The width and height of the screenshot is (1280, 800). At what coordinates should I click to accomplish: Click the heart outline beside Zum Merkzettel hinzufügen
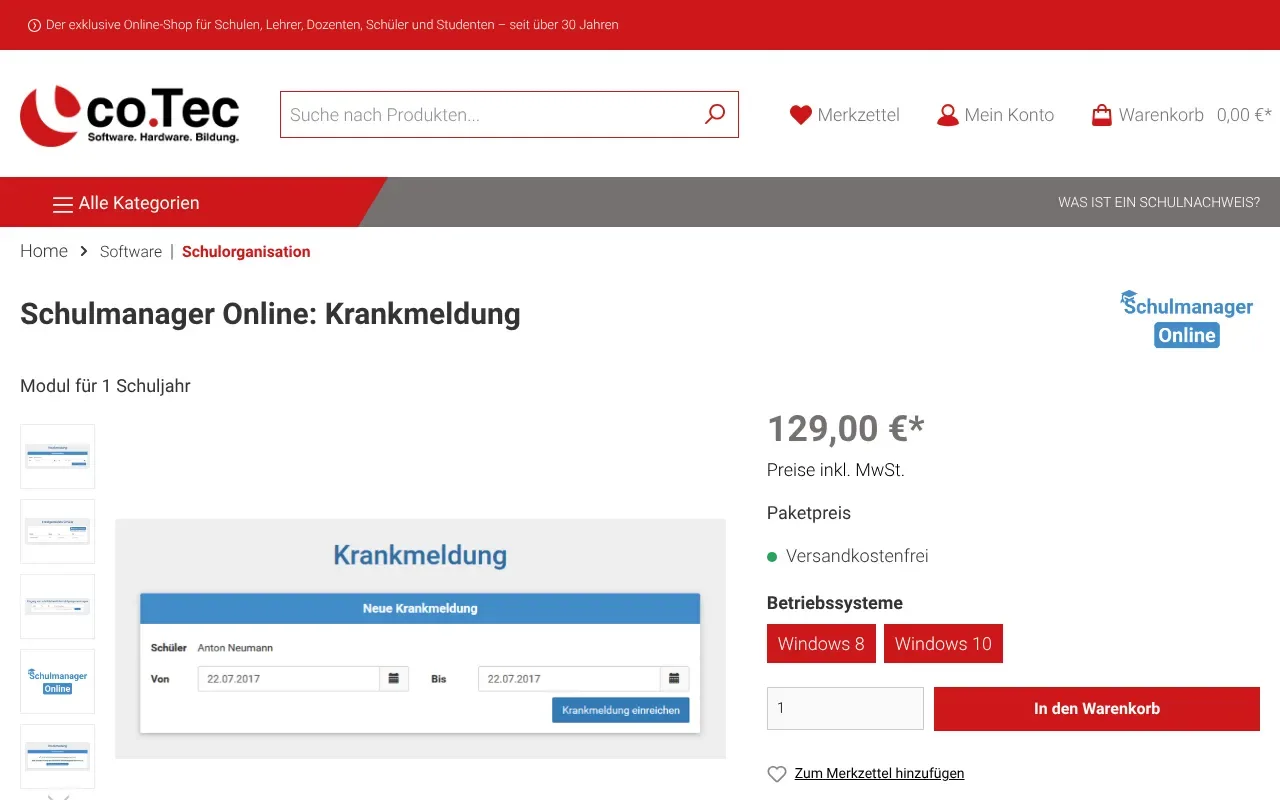point(777,773)
